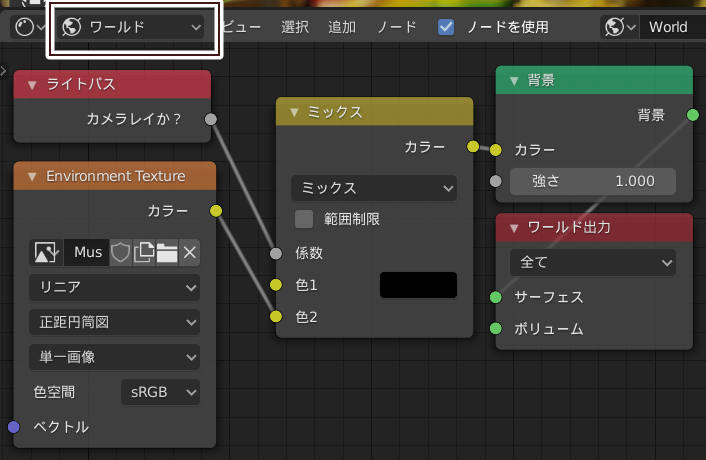Screen dimensions: 706x460
Task: Collapse the 背景 node
Action: [x=514, y=81]
